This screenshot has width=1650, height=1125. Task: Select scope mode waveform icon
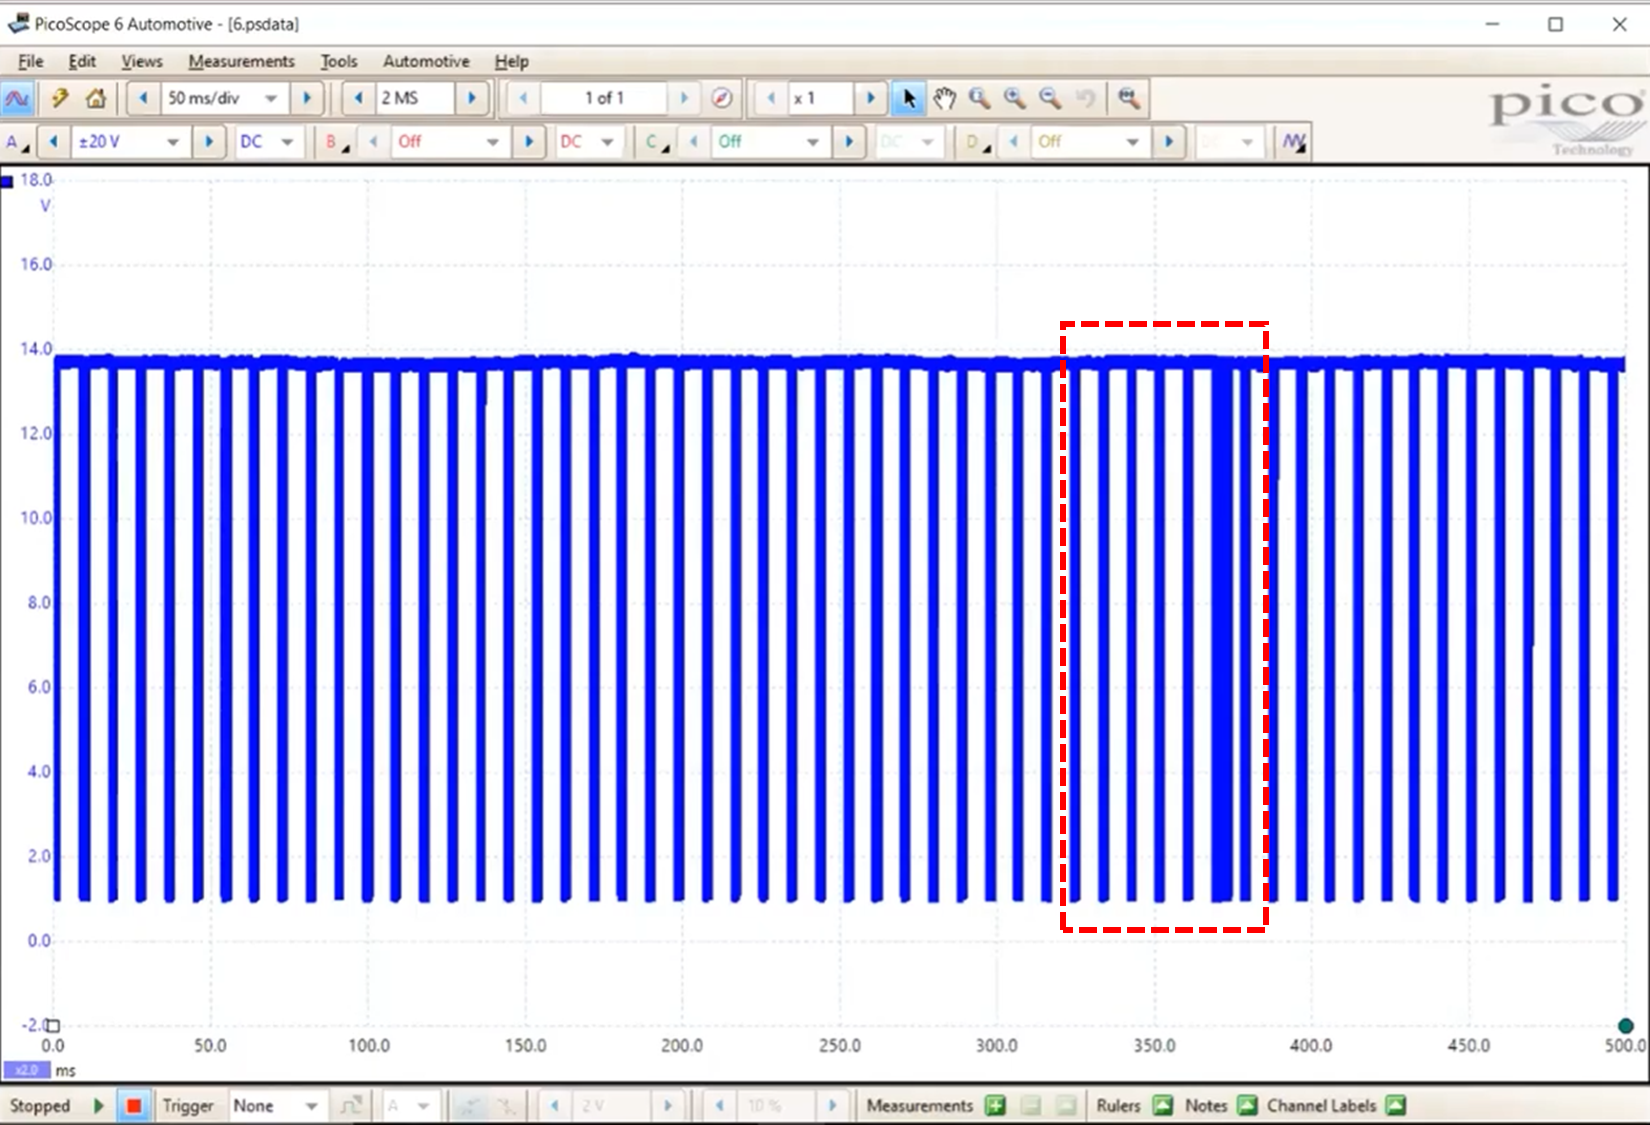(x=18, y=98)
